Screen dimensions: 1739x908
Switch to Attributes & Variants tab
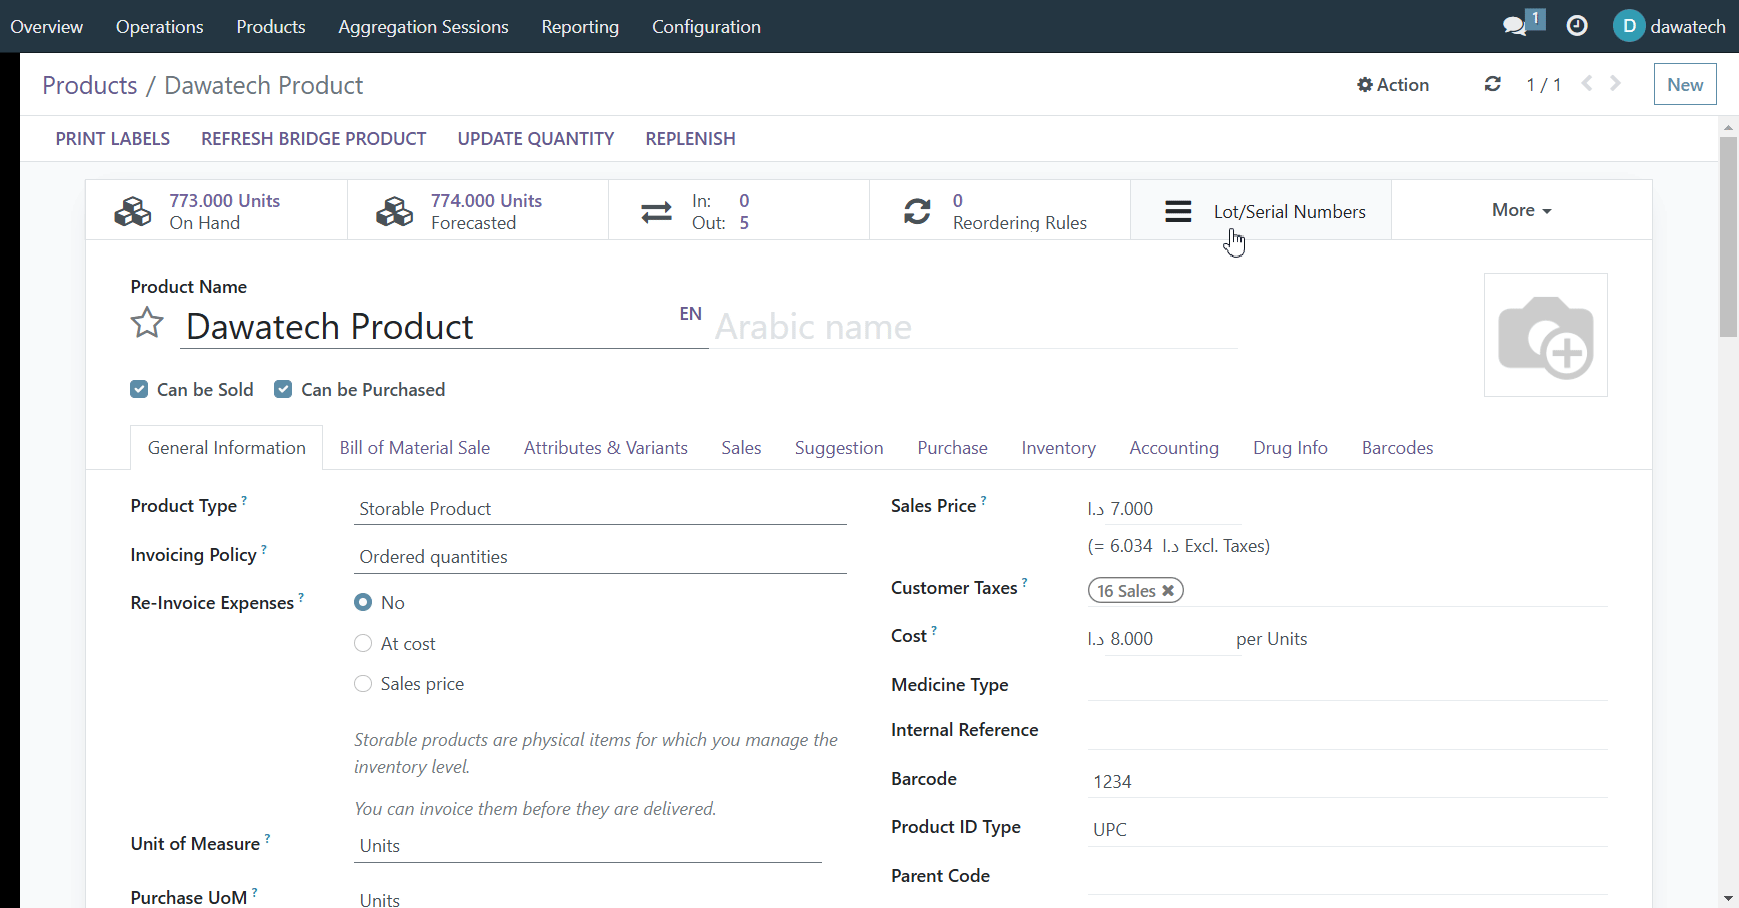pyautogui.click(x=606, y=448)
